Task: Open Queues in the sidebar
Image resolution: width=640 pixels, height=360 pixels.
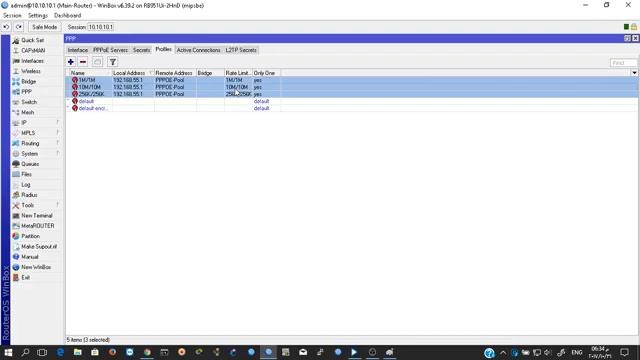Action: pos(30,164)
